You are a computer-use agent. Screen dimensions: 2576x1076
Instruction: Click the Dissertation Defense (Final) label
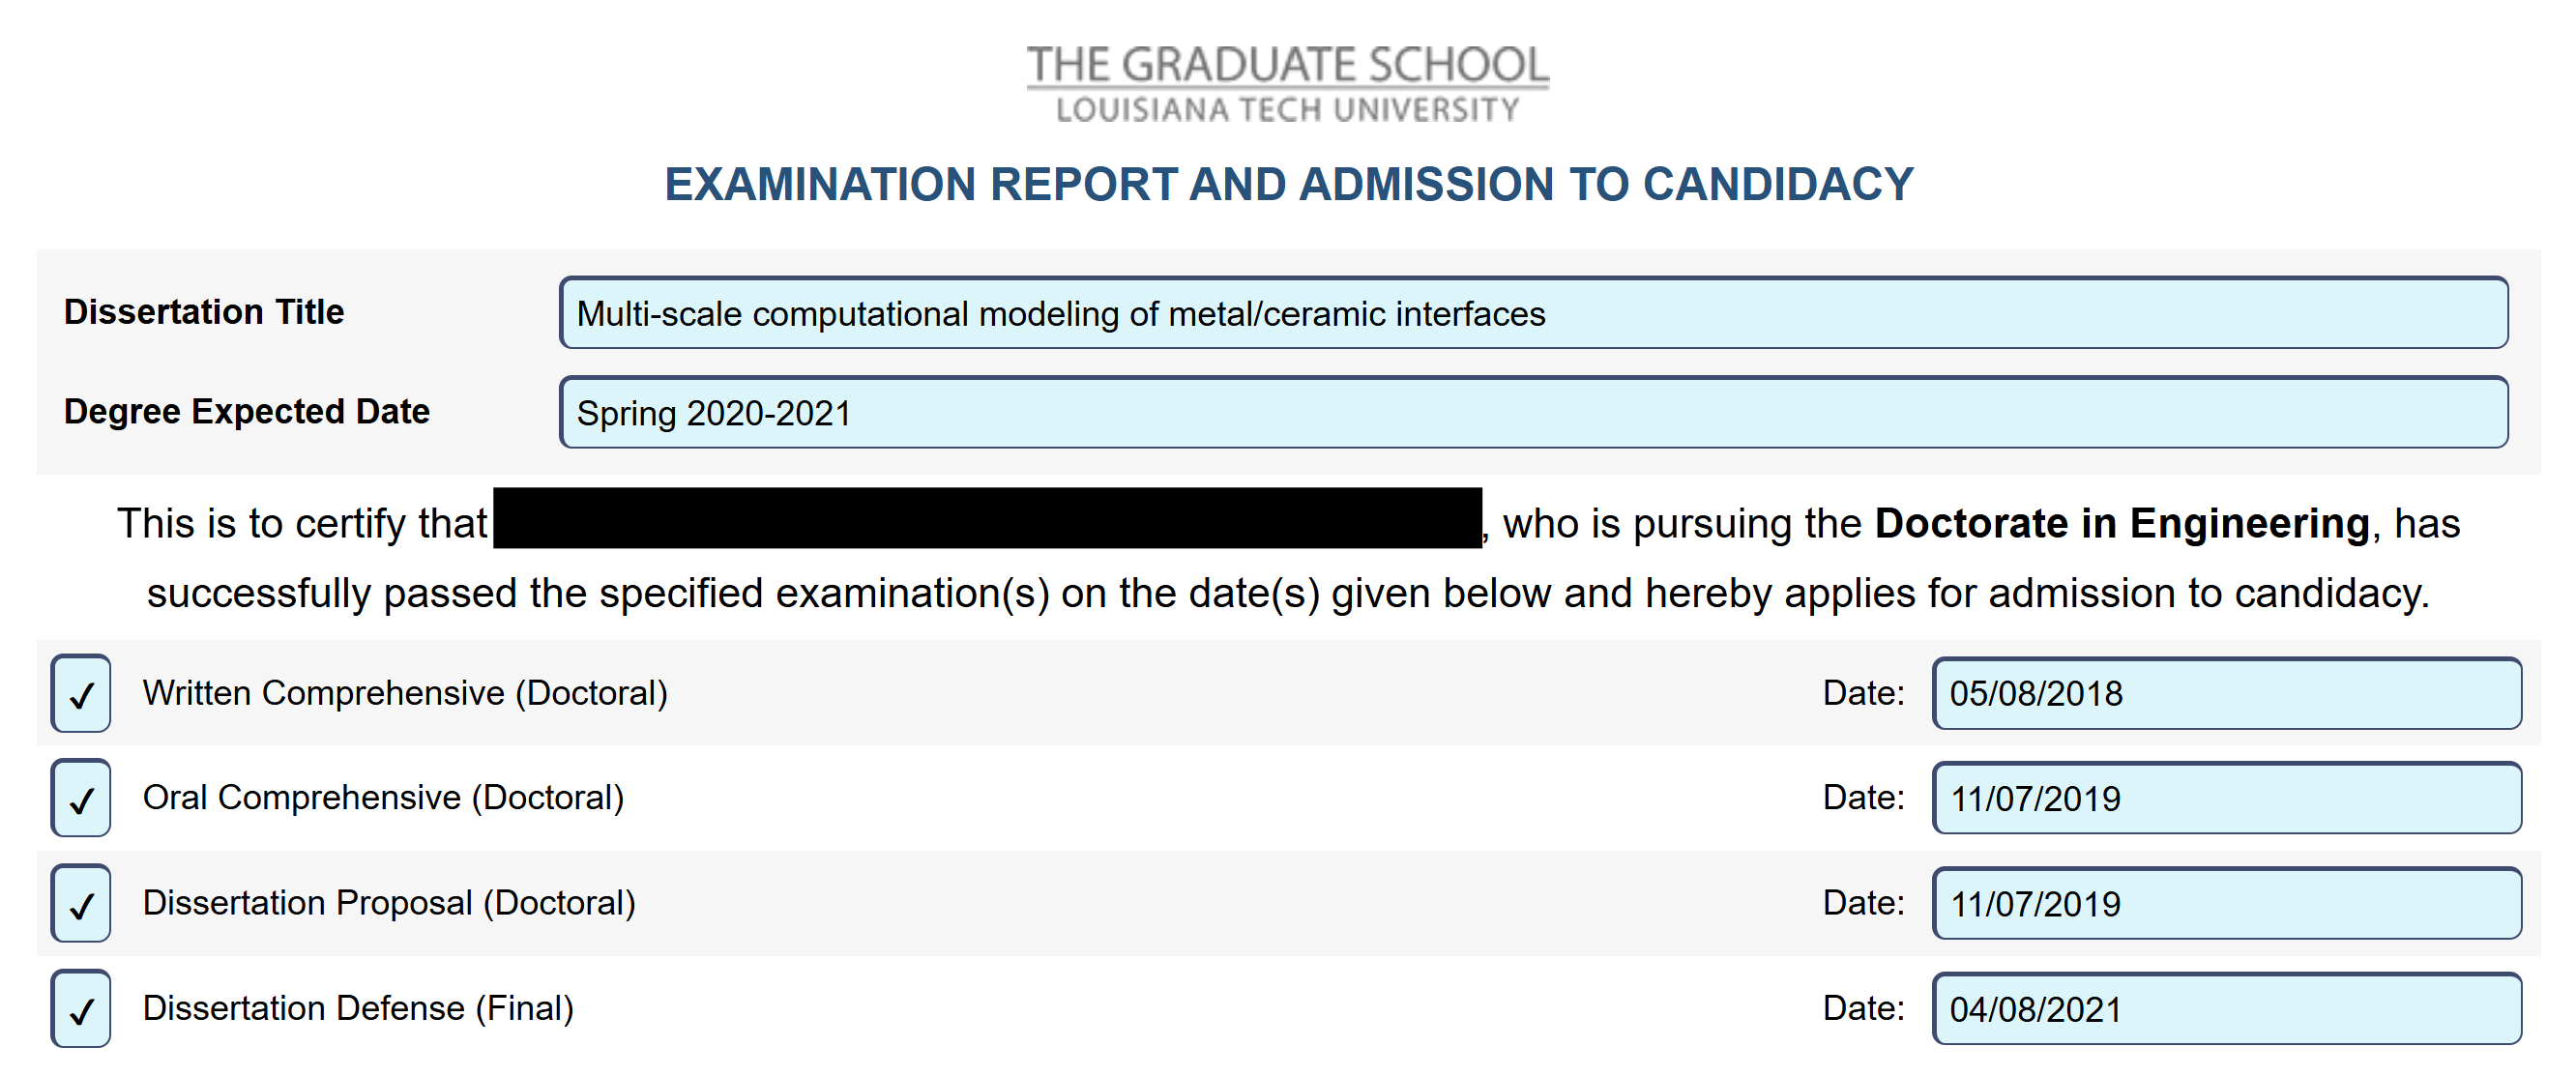pos(358,1008)
